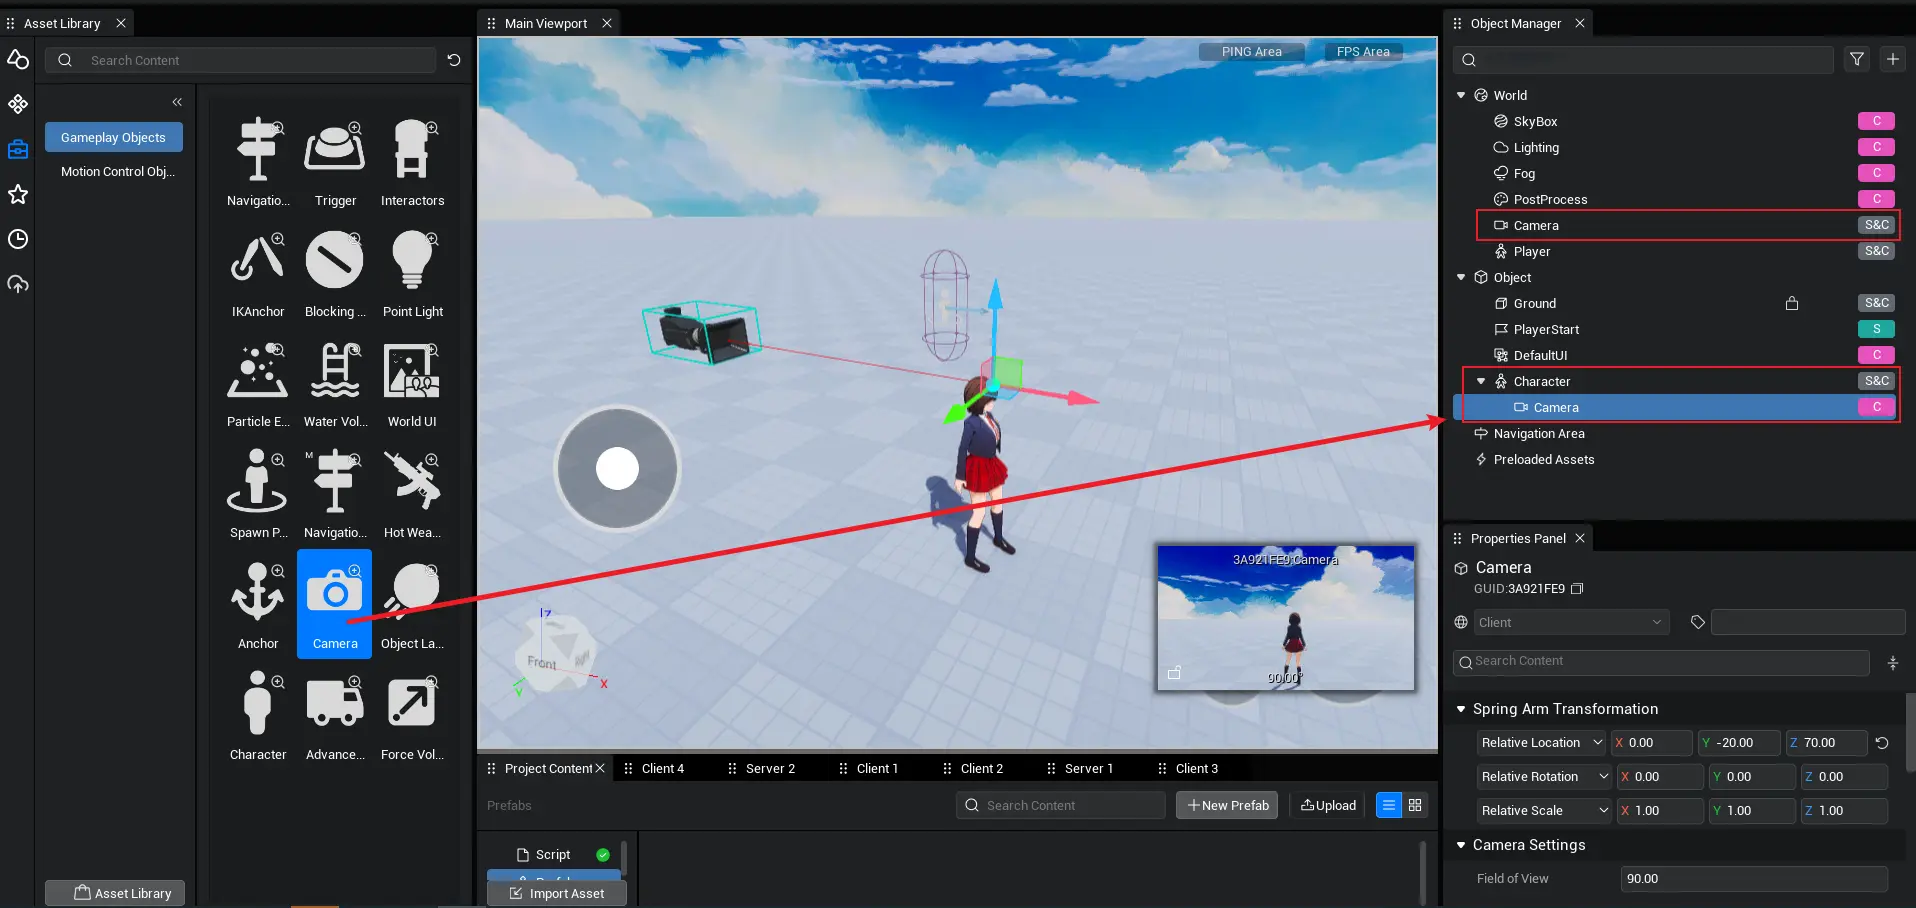Open the Relative Location dropdown

point(1541,743)
